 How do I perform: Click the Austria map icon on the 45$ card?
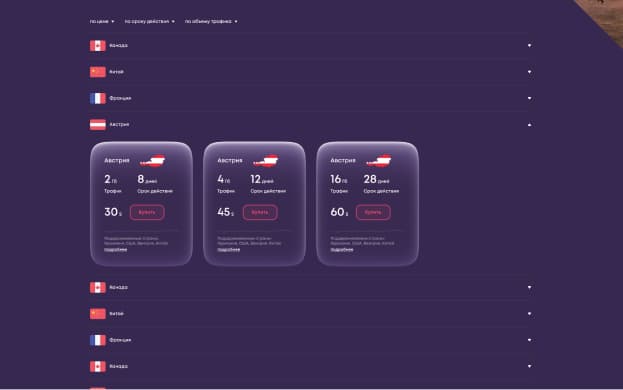click(x=266, y=160)
